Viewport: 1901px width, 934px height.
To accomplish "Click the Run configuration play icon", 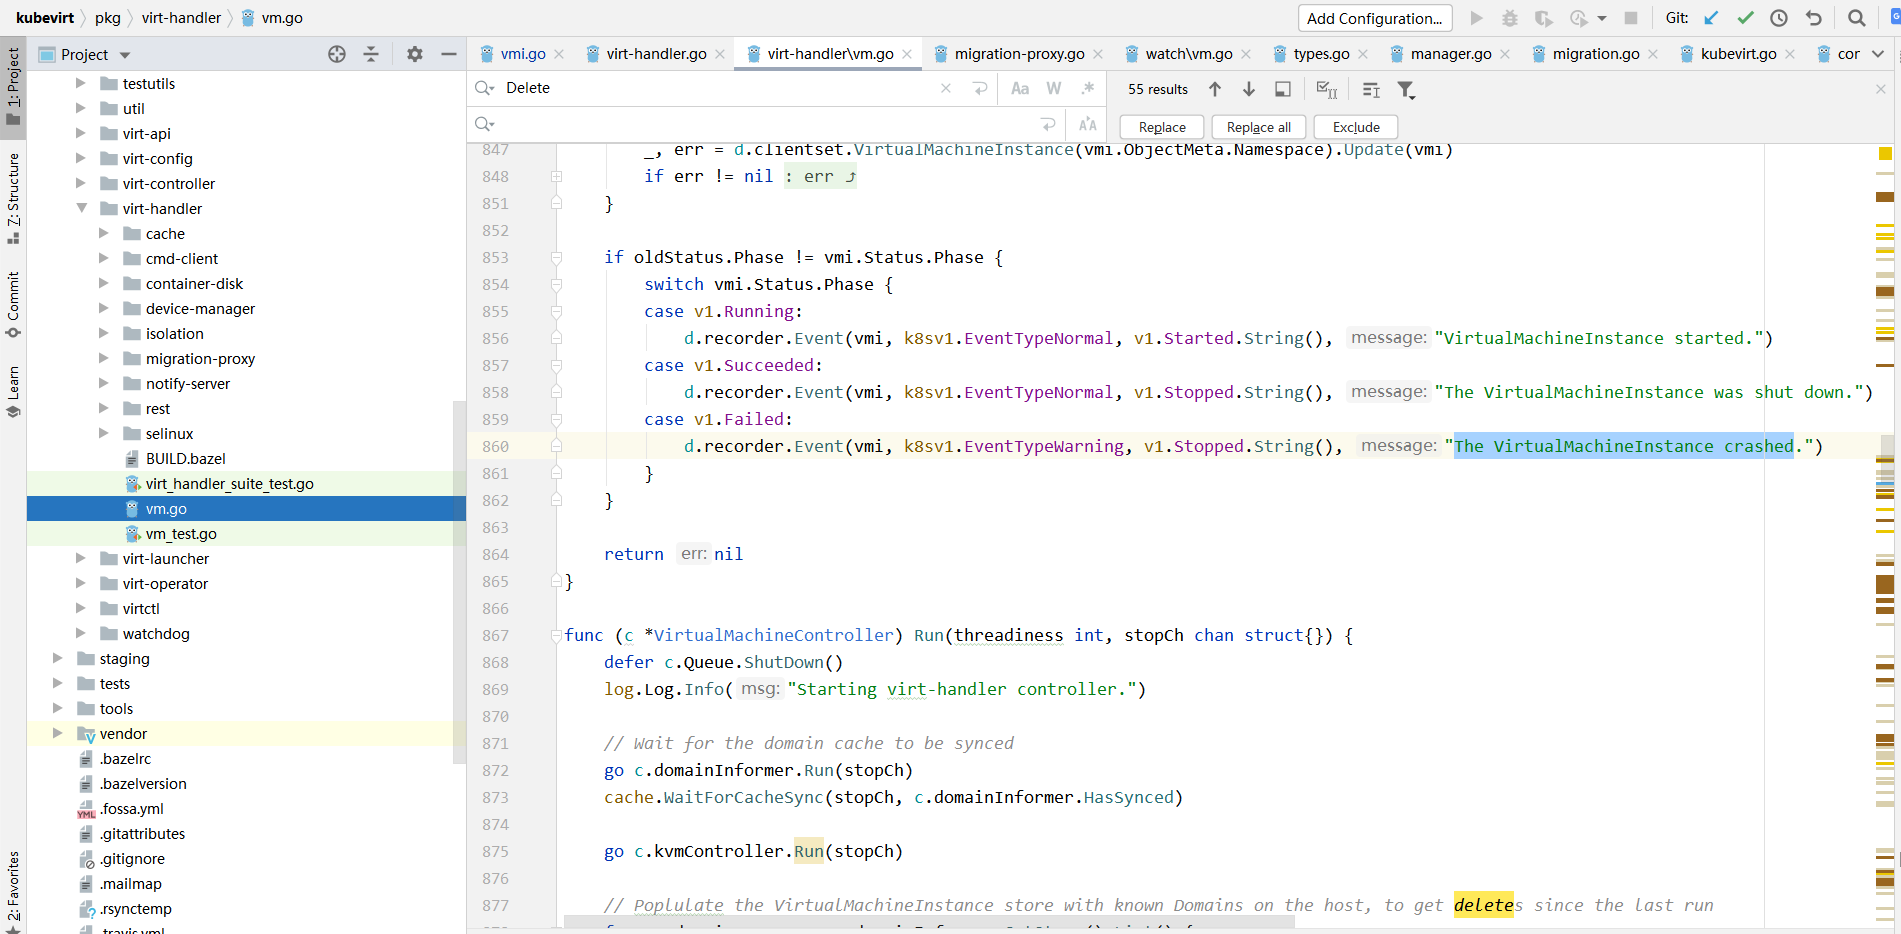I will tap(1476, 18).
